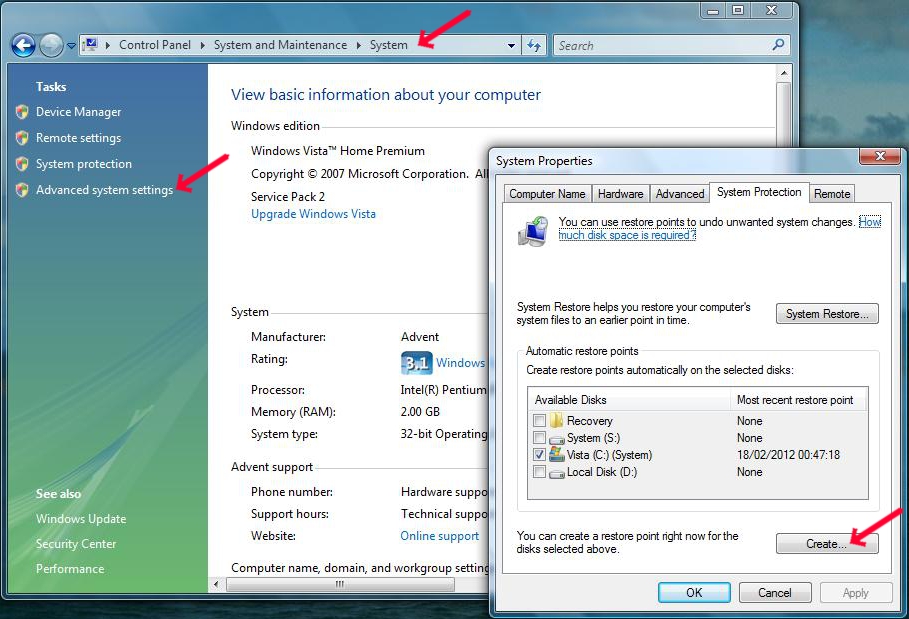Click the Recovery folder icon
The image size is (909, 619).
[557, 420]
